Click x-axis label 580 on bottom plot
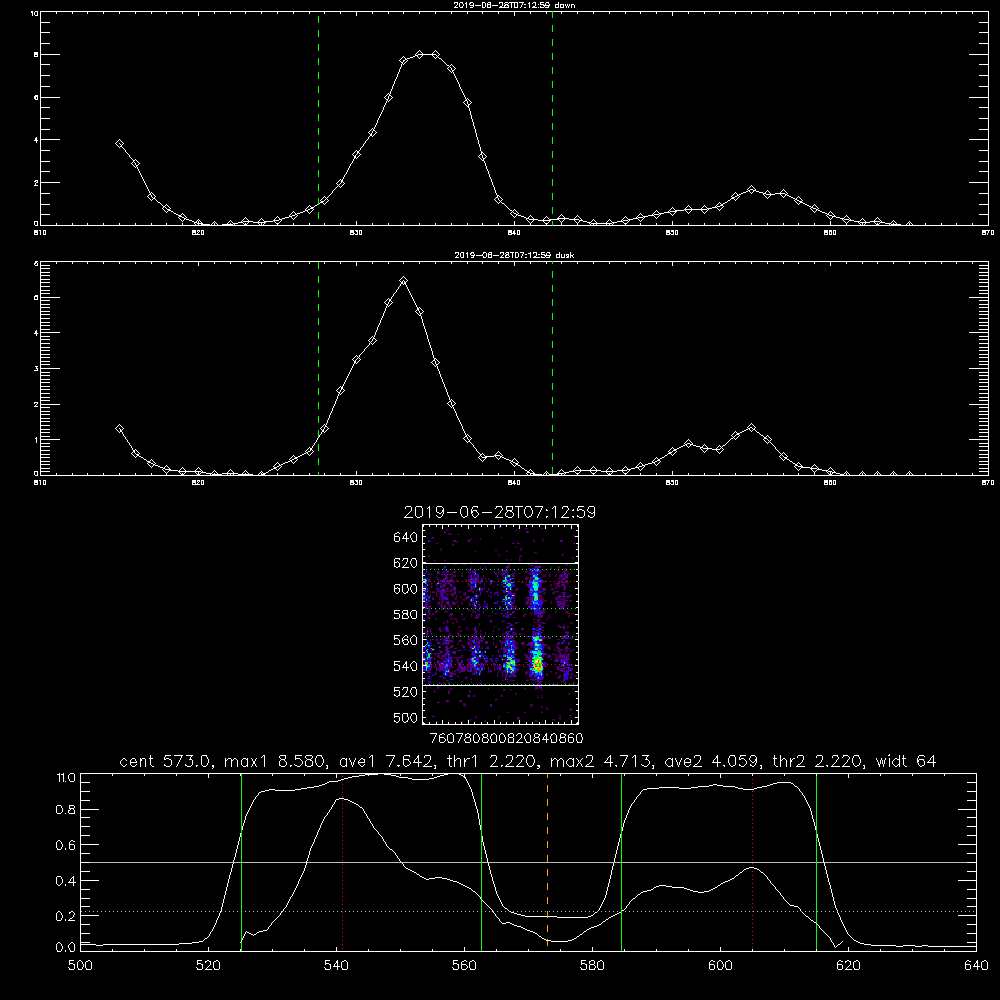1000x1000 pixels. click(592, 966)
